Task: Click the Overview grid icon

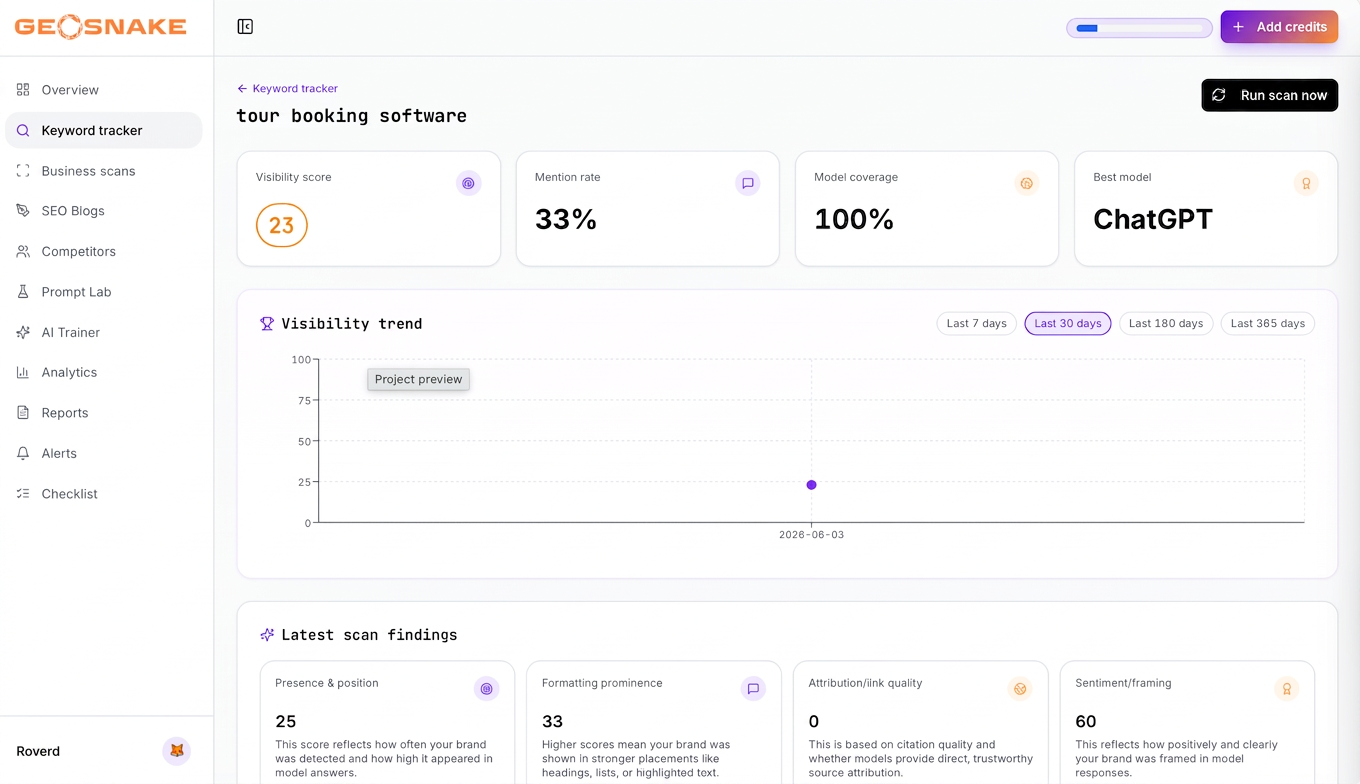Action: [23, 90]
